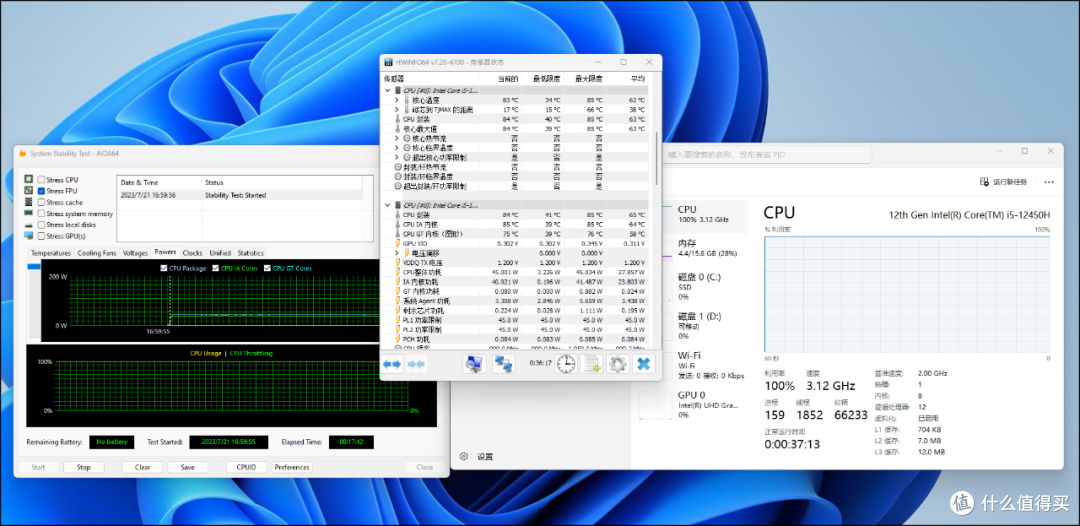The height and width of the screenshot is (526, 1080).
Task: Open Task Manager more options (...) icon
Action: pos(1049,182)
